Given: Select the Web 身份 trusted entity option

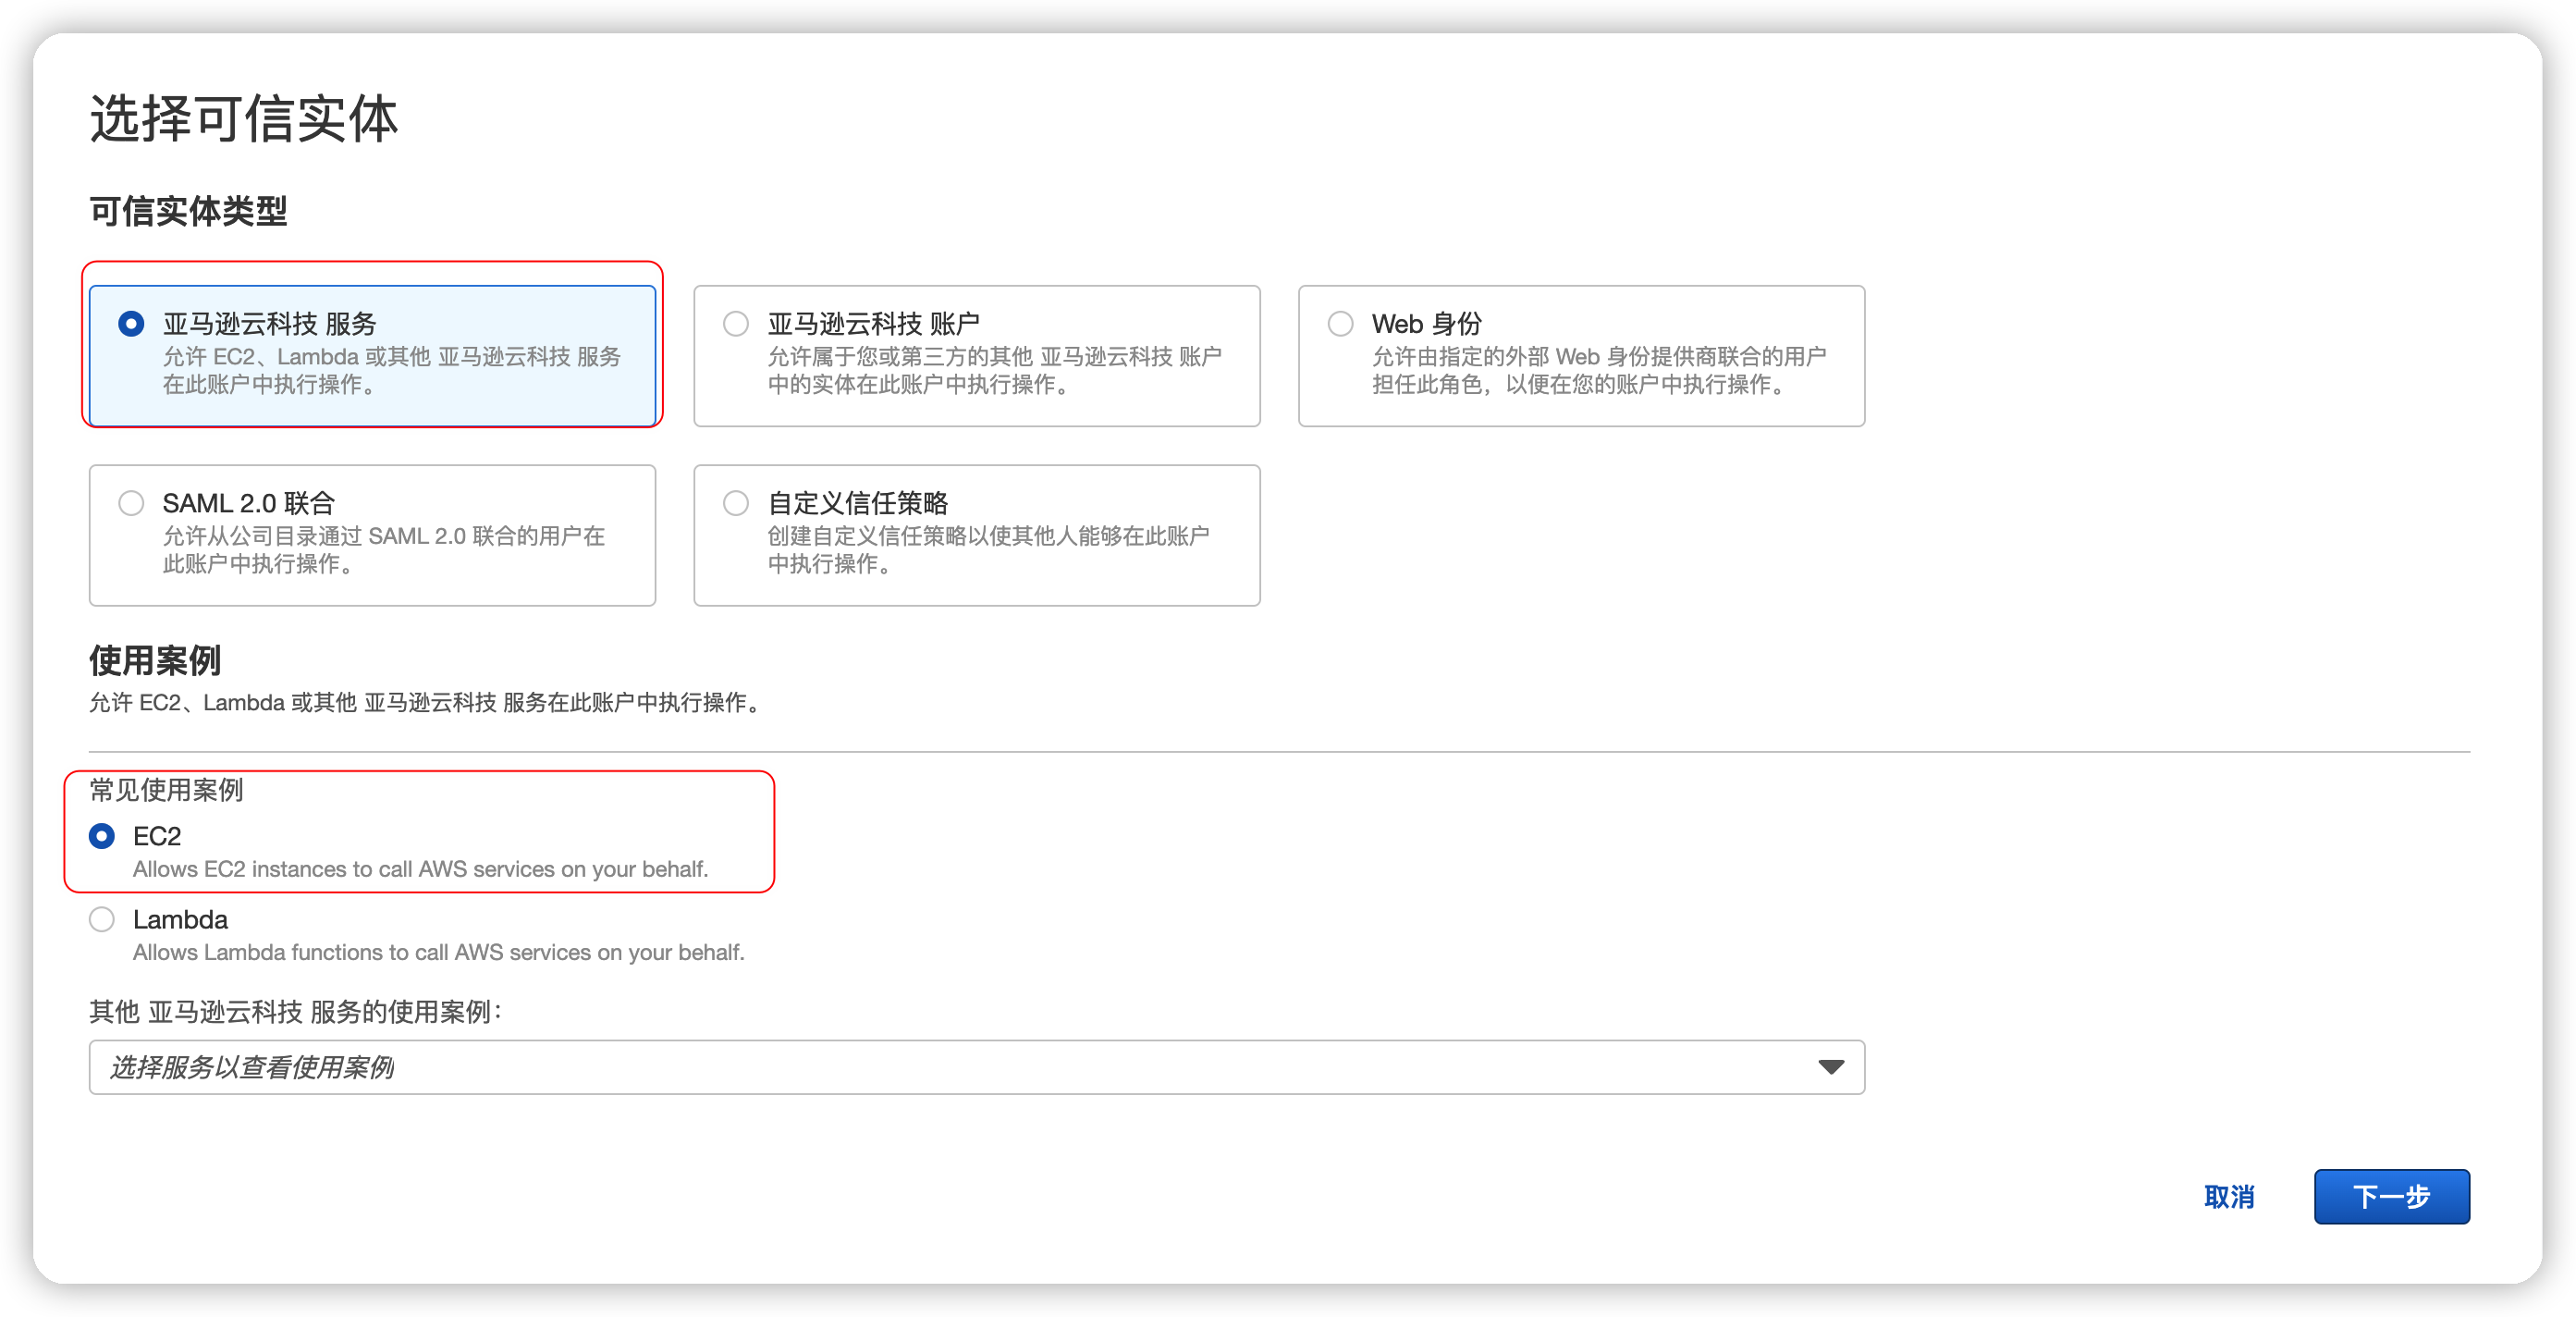Looking at the screenshot, I should [x=1340, y=323].
